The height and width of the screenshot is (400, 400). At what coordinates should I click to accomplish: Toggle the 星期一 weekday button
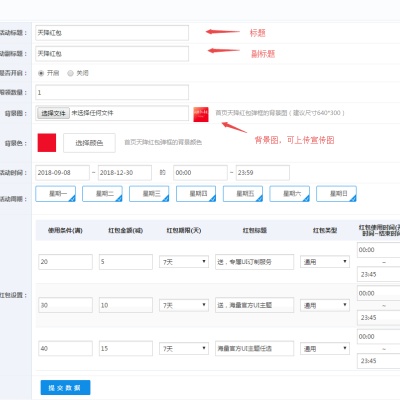[x=56, y=194]
